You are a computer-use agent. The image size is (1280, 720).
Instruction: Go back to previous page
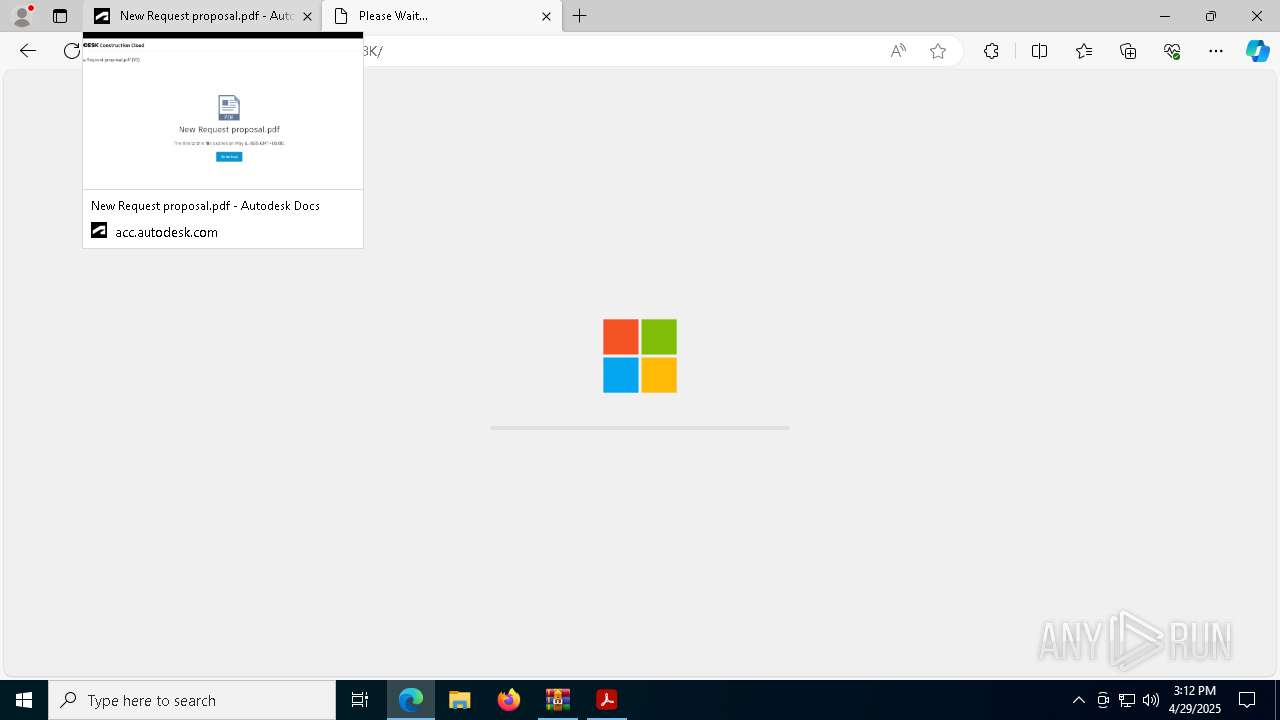tap(28, 51)
